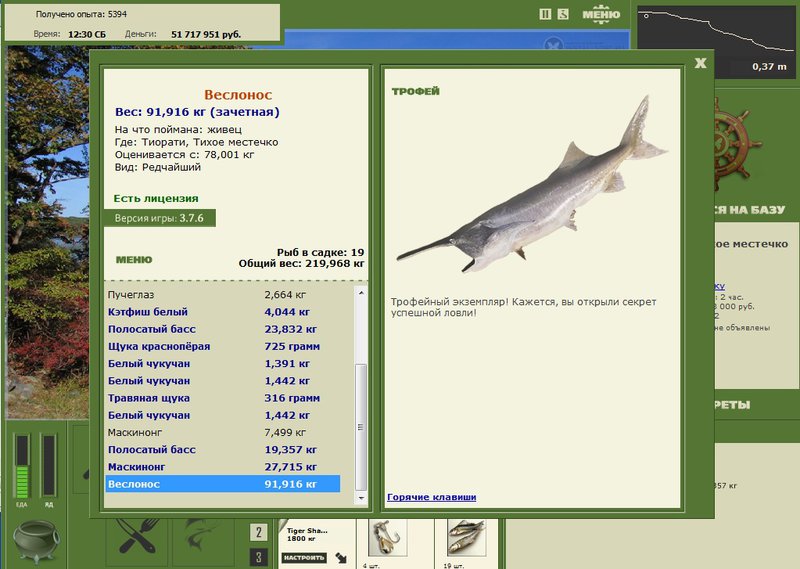This screenshot has height=569, width=800.
Task: Select Кэтфиш белый in the keepnet list
Action: [222, 312]
